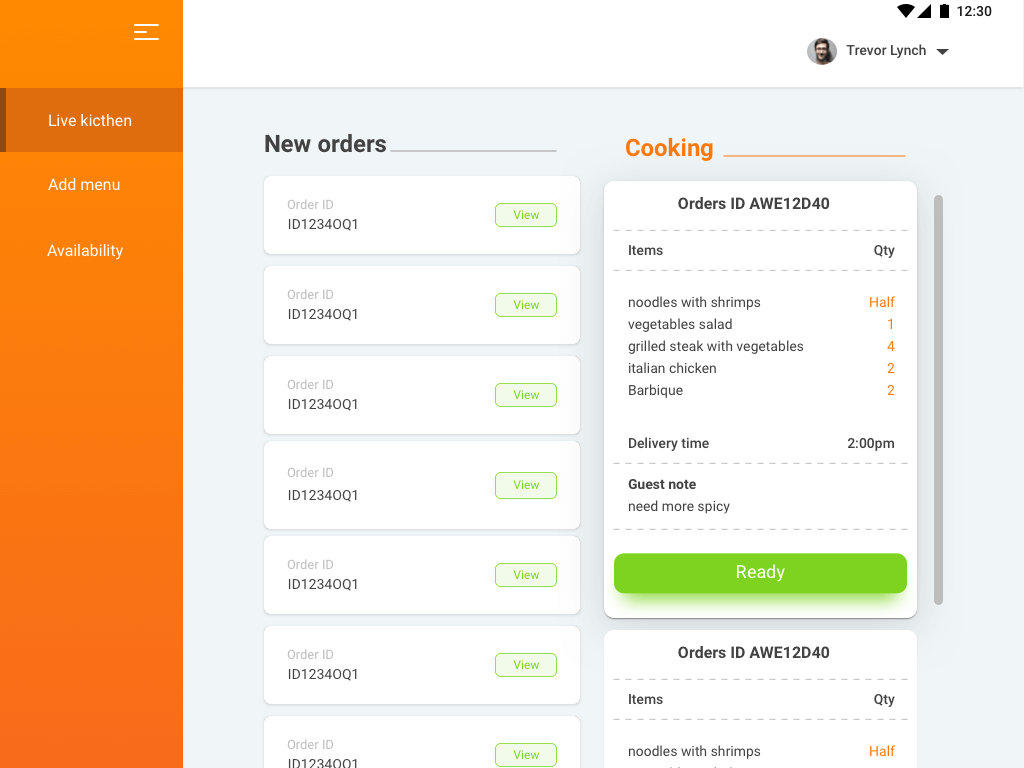Image resolution: width=1024 pixels, height=768 pixels.
Task: Go to Add menu section
Action: coord(84,185)
